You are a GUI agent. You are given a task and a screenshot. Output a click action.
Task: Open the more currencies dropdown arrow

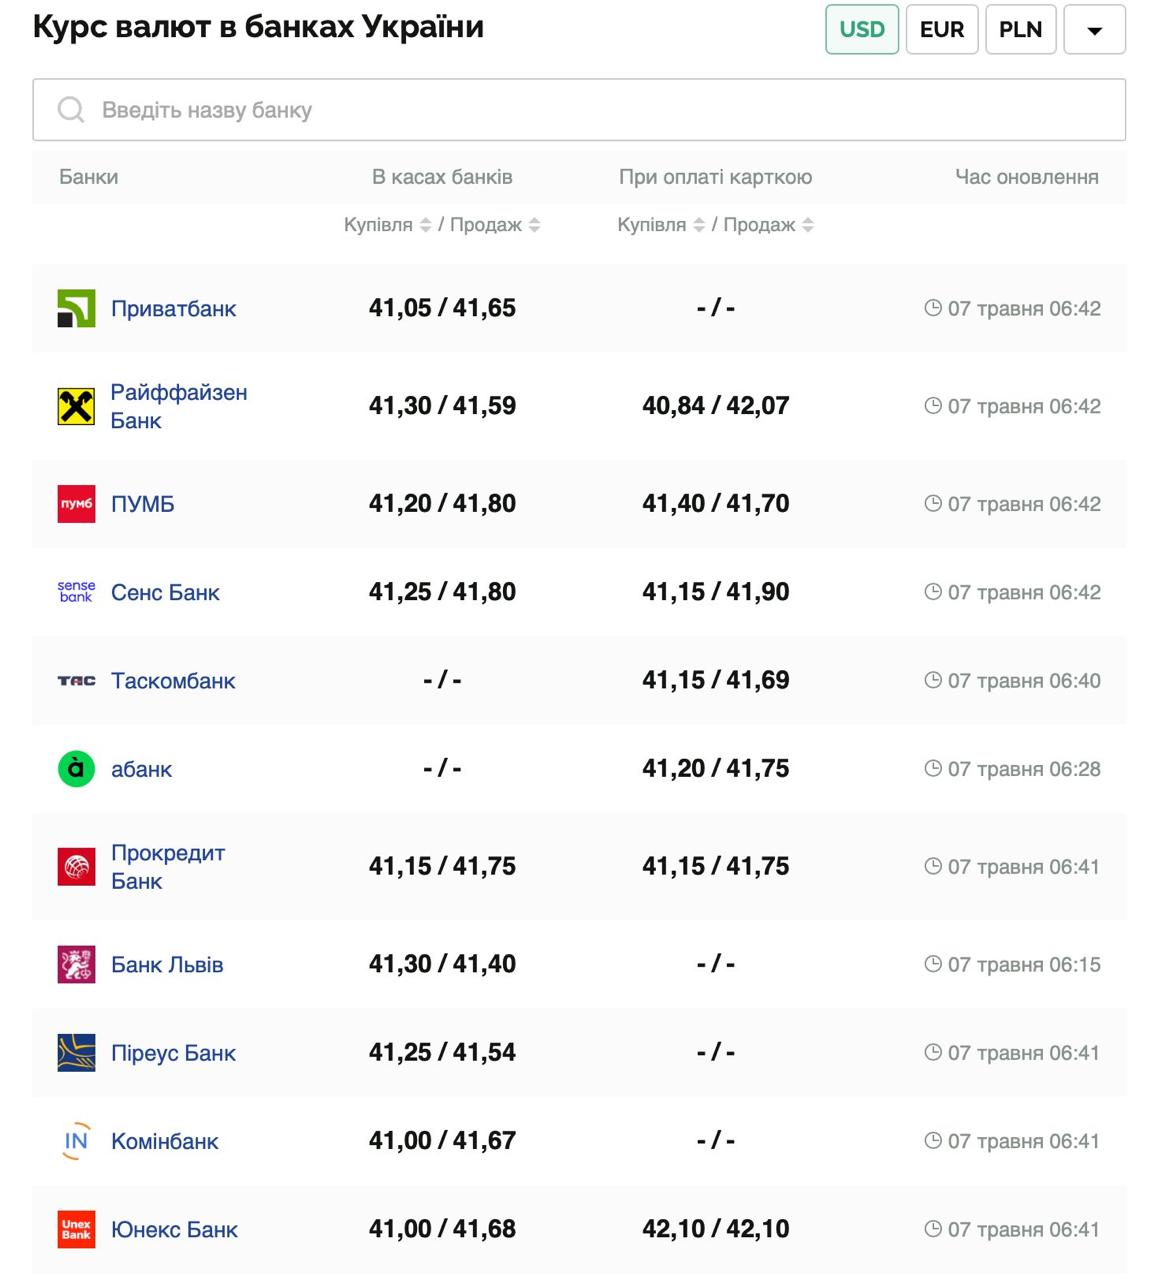coord(1094,30)
